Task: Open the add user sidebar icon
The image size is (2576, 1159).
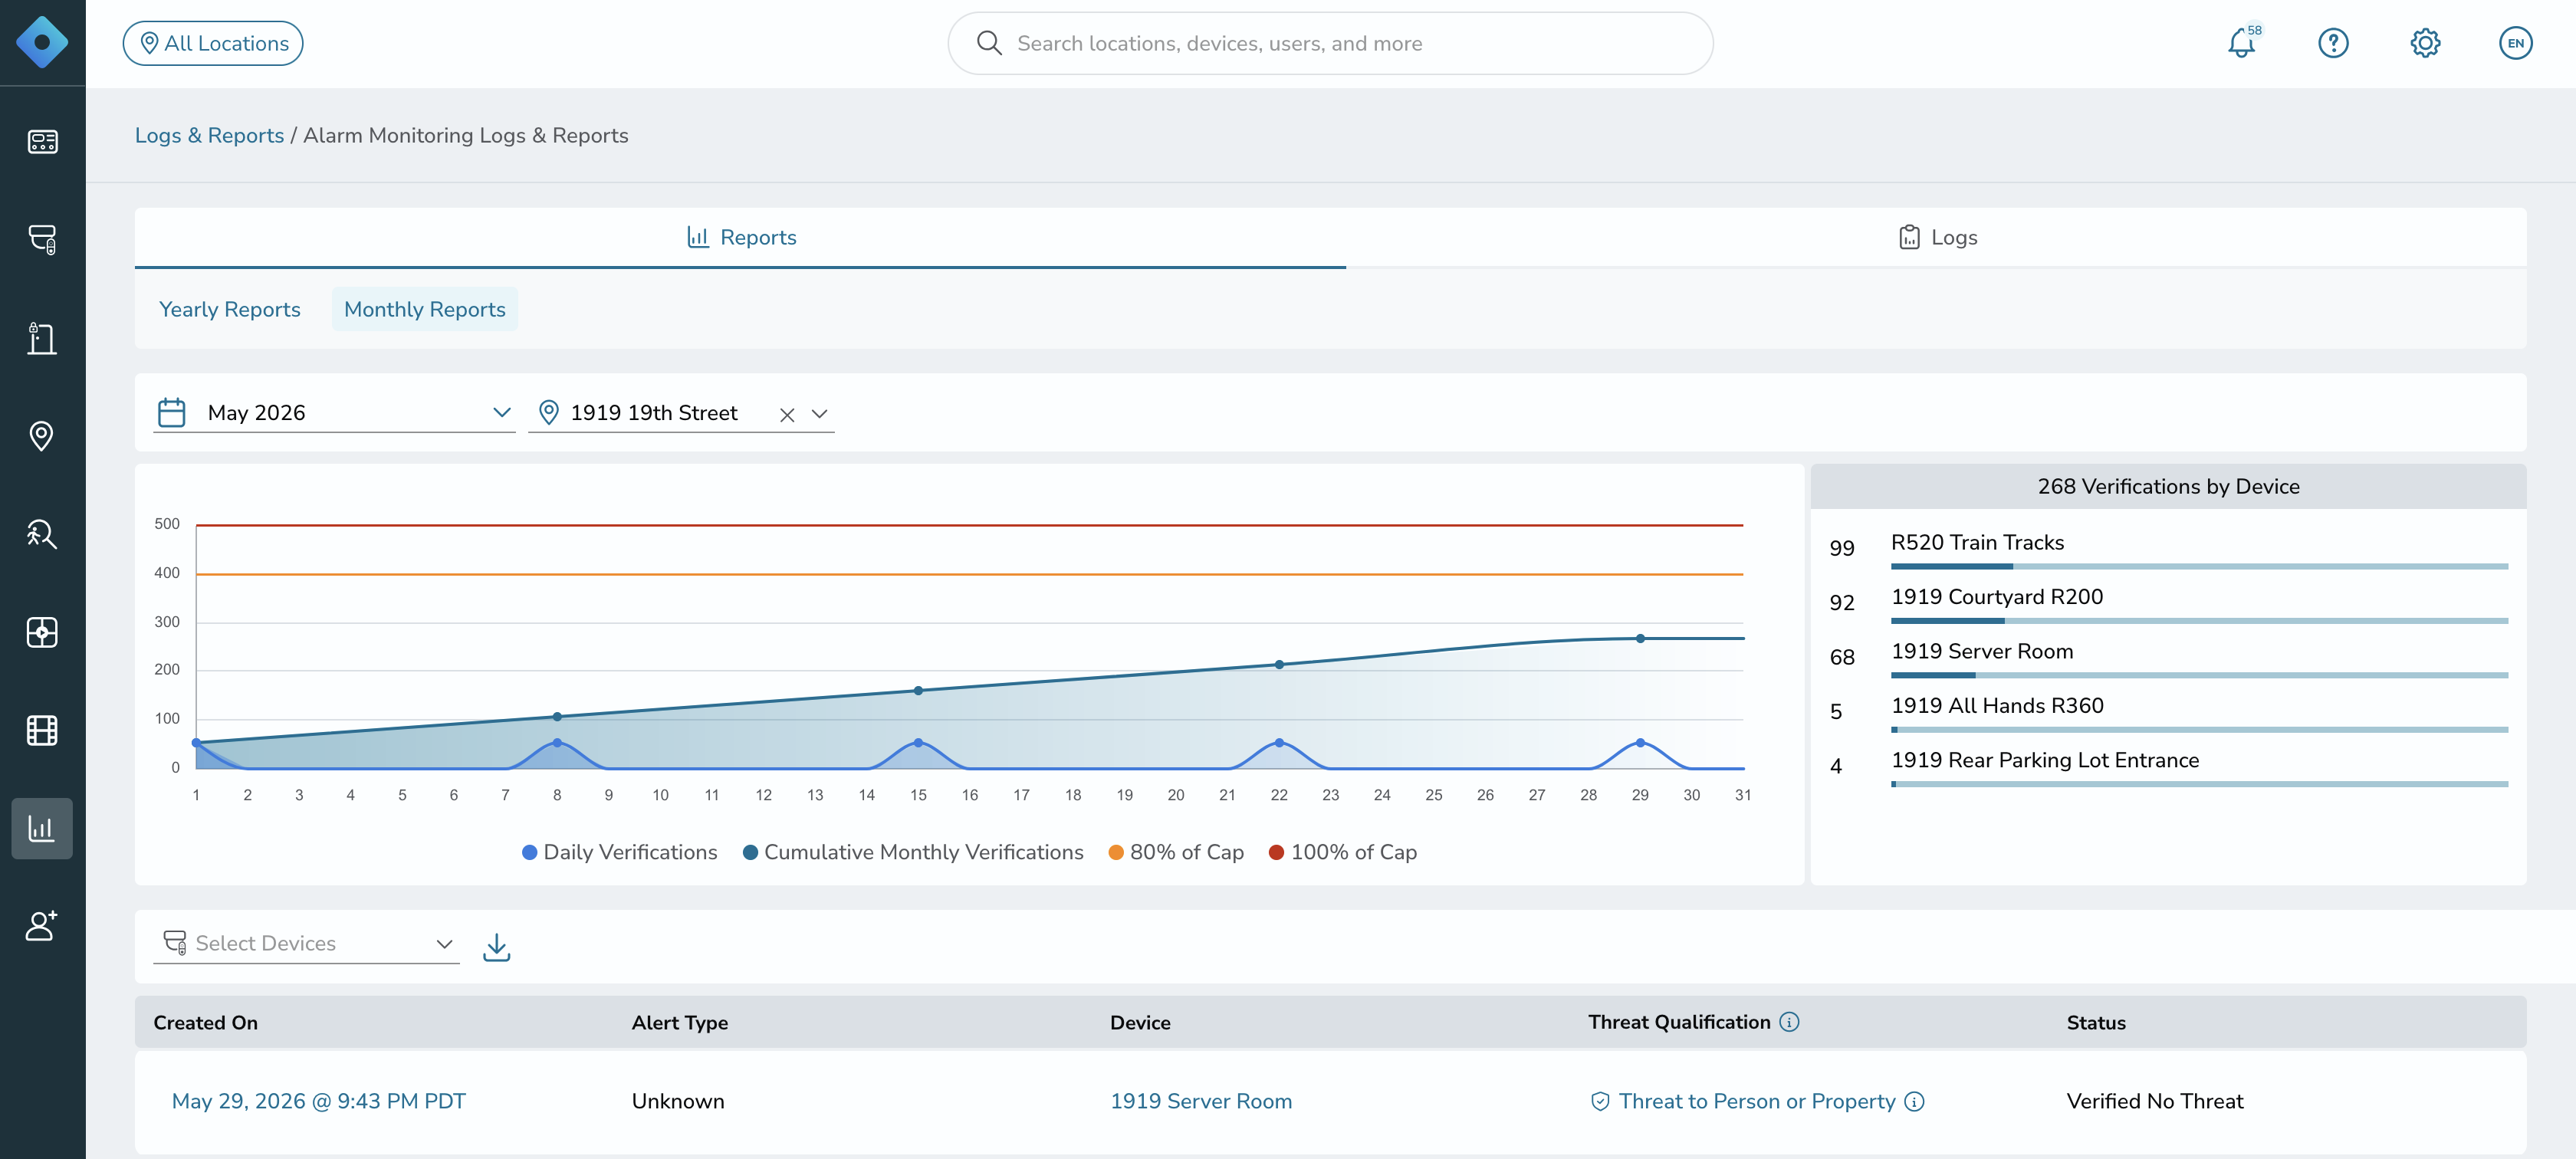Action: click(42, 926)
